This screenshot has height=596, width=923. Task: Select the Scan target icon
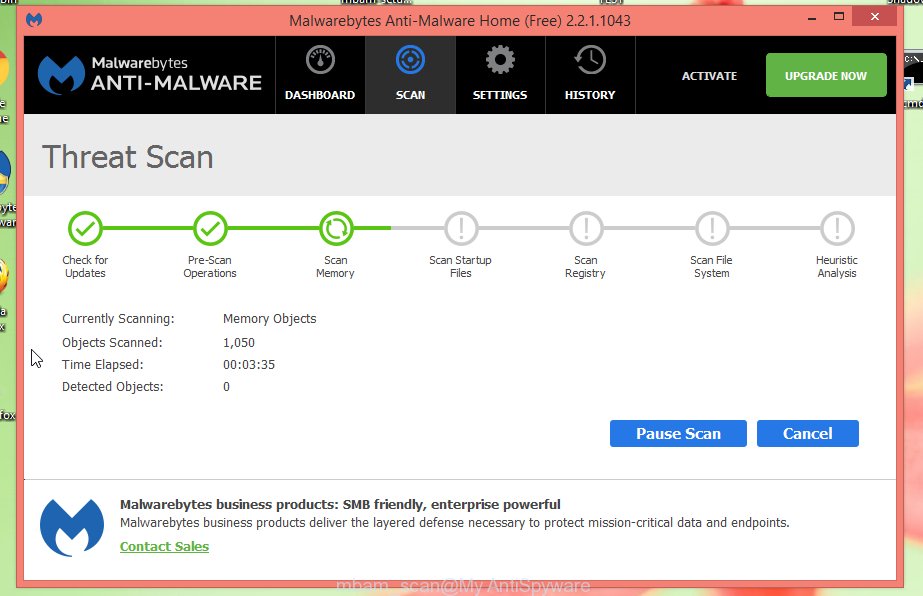(410, 60)
